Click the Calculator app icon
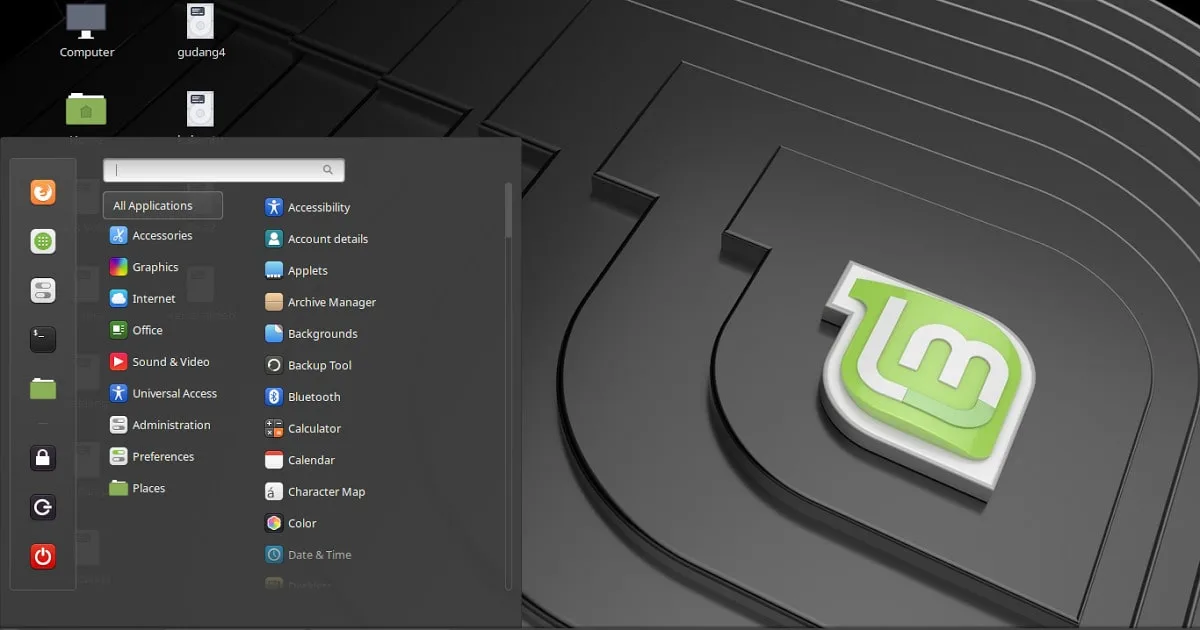 (x=274, y=428)
